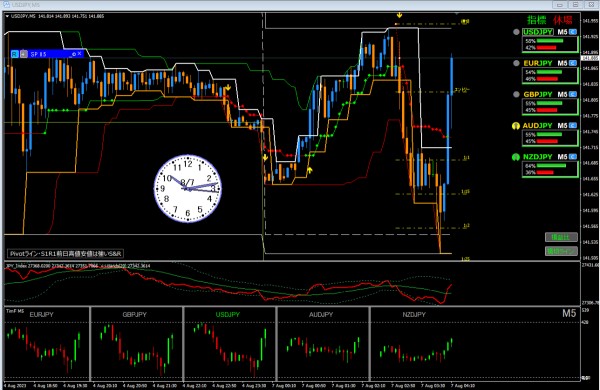The image size is (600, 390).
Task: Click M5 timeframe label in AUDJPY row
Action: (x=562, y=126)
